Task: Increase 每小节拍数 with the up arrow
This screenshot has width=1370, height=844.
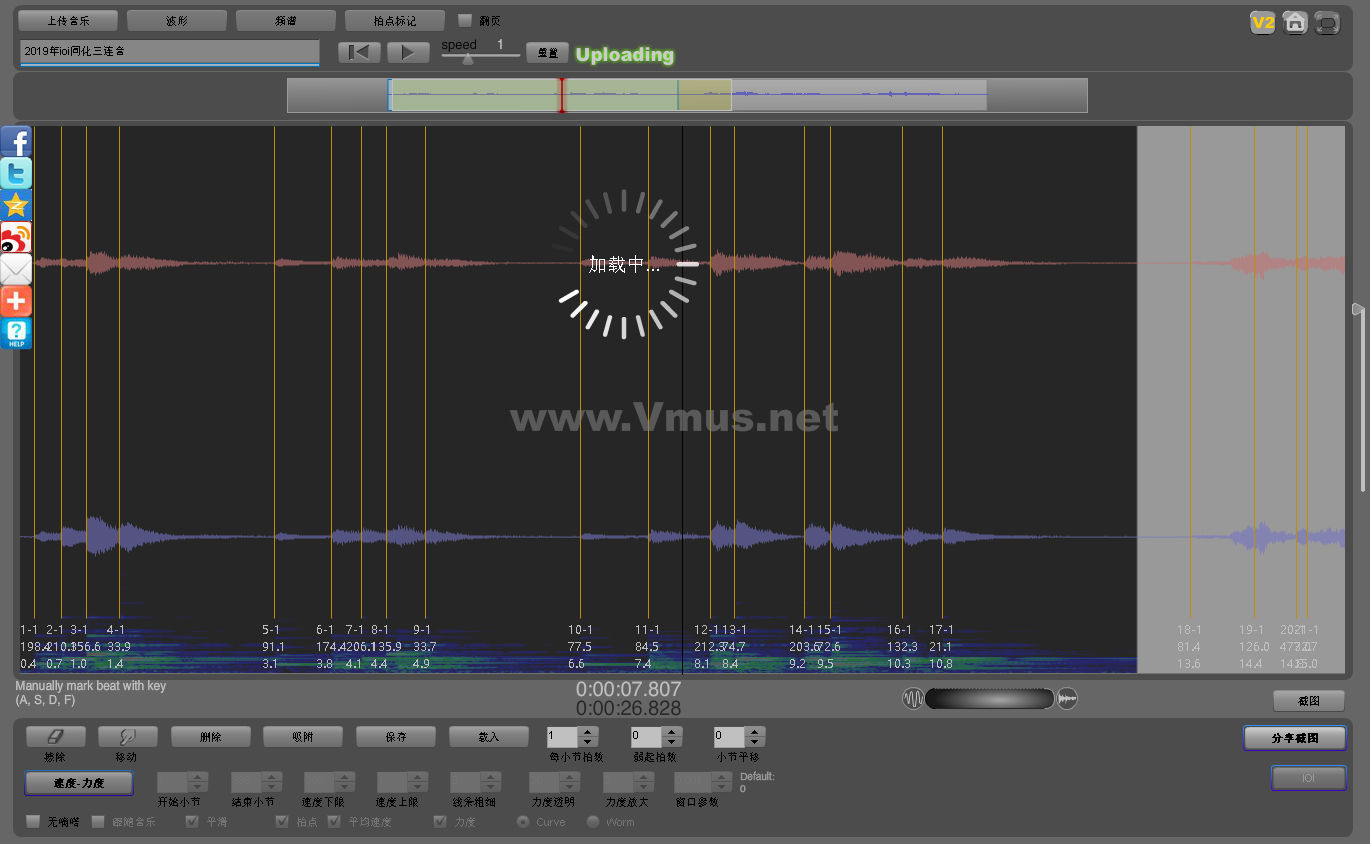Action: (x=588, y=732)
